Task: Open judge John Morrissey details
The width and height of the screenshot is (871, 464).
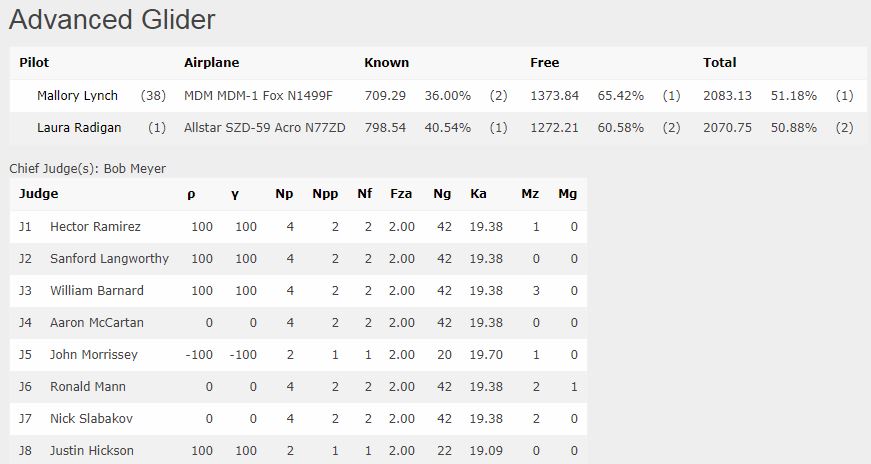Action: [93, 355]
